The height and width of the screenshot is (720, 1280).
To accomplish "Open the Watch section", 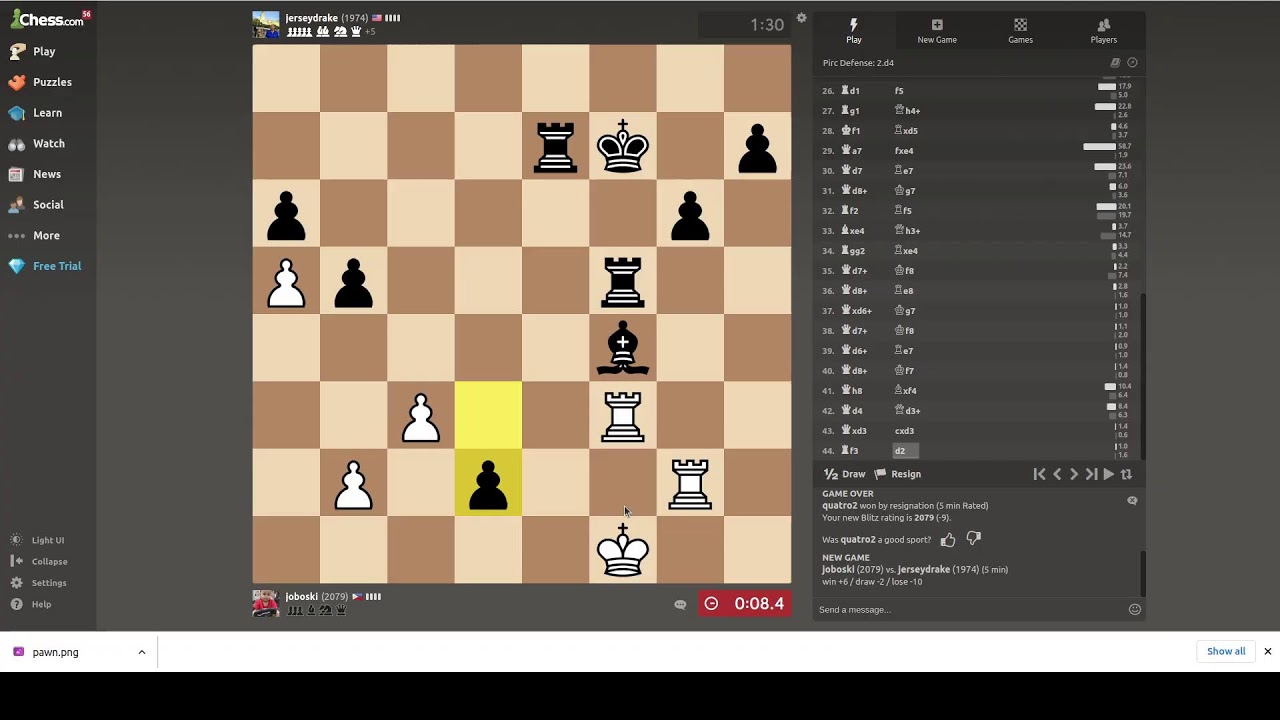I will (35, 144).
